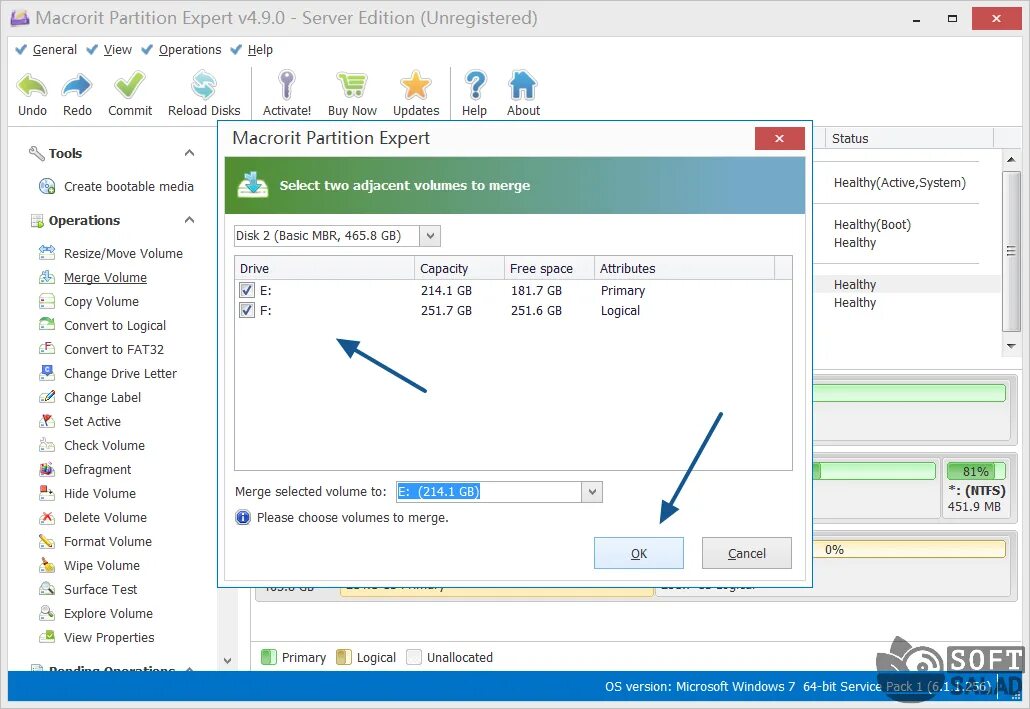Click the Merge Volume link text

point(105,277)
